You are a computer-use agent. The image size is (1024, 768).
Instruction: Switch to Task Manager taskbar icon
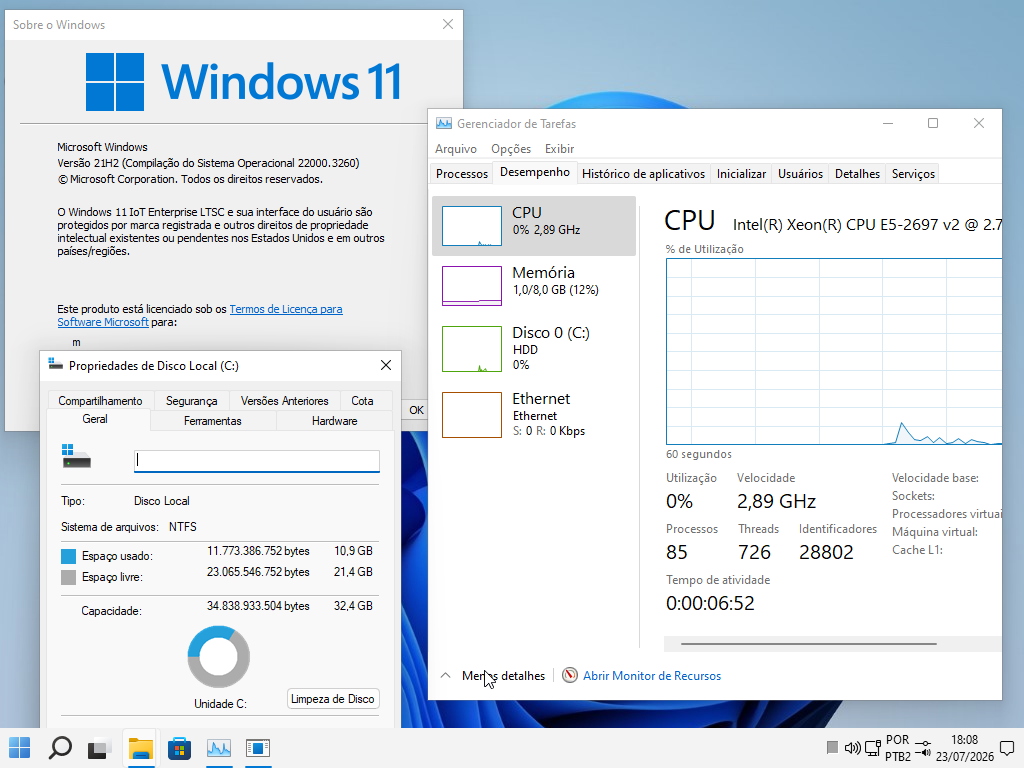click(x=219, y=748)
